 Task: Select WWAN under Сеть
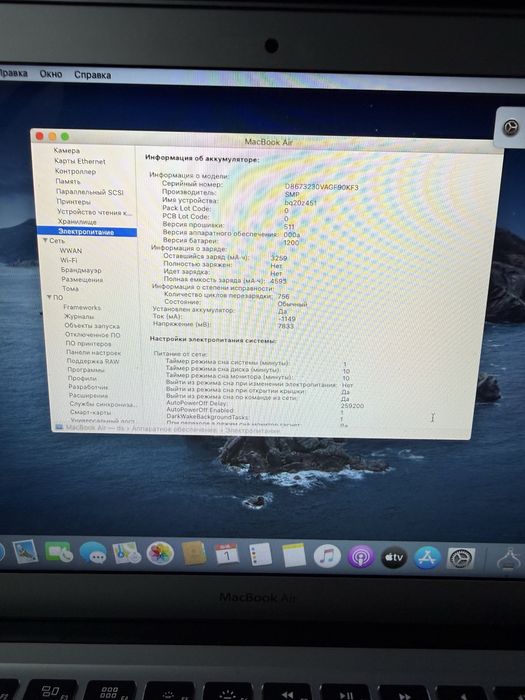click(71, 251)
